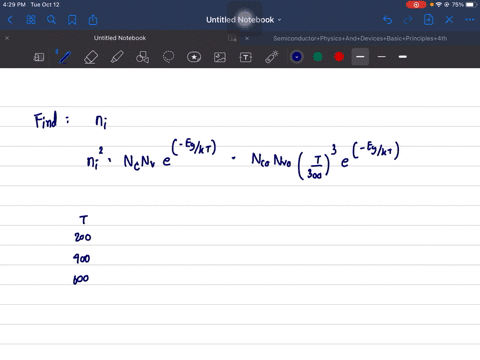Tap the battery status icon
480x360 pixels.
click(x=471, y=5)
